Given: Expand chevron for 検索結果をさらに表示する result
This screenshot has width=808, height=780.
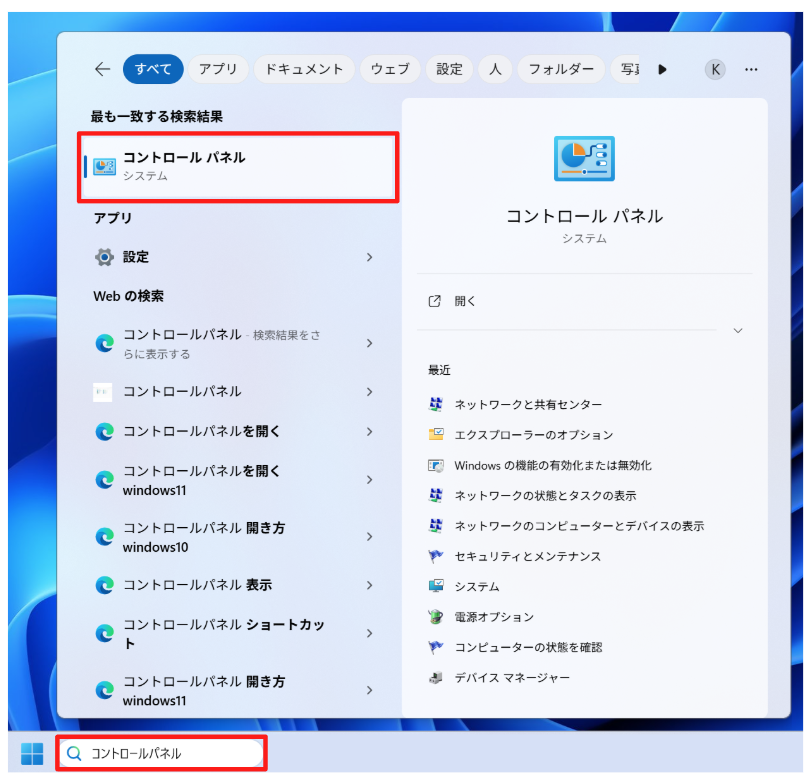Looking at the screenshot, I should pos(369,343).
